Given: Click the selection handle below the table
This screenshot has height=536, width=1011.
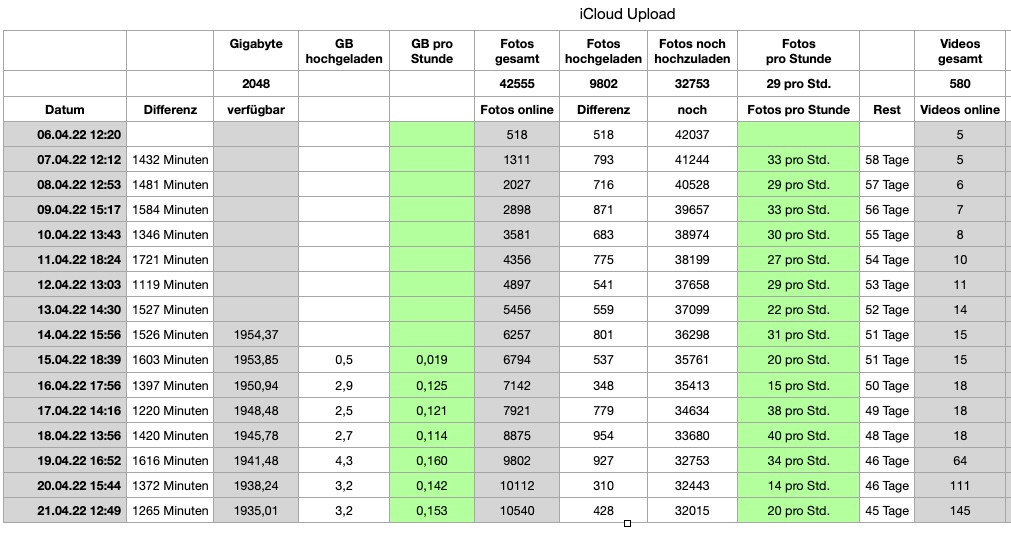Looking at the screenshot, I should [x=627, y=523].
